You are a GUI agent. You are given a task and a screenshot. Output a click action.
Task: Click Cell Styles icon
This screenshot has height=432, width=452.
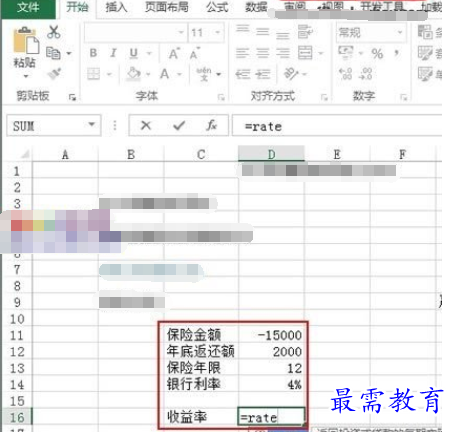click(425, 74)
